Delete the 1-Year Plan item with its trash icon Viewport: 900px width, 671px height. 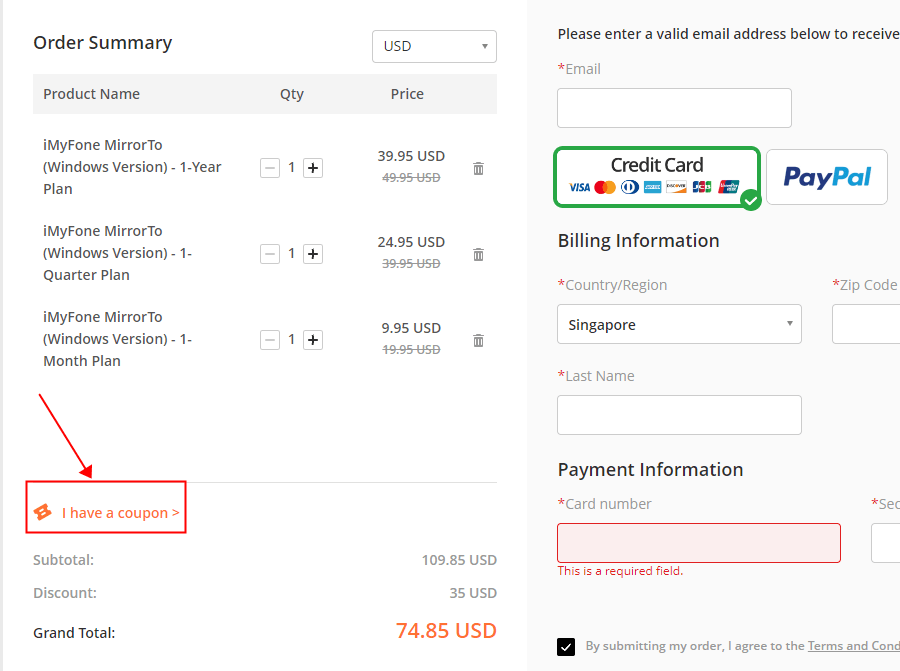click(478, 168)
